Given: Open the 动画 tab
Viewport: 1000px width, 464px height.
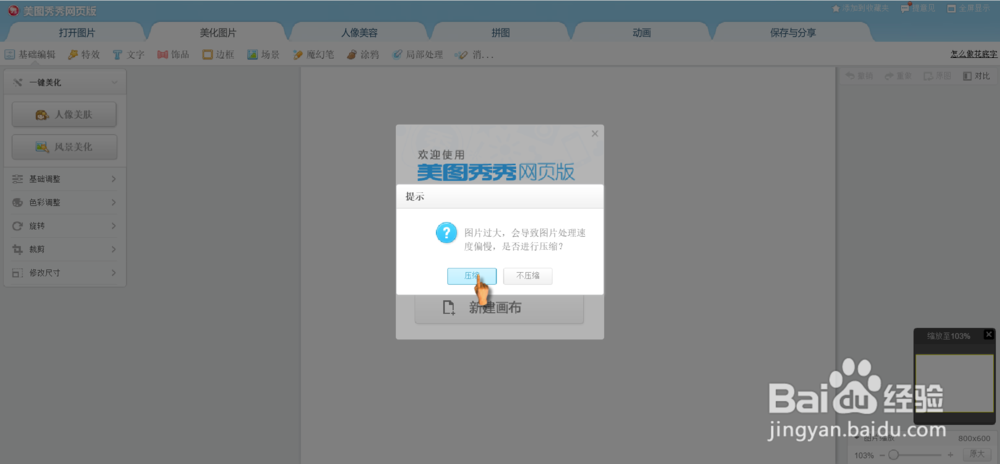Looking at the screenshot, I should coord(642,33).
